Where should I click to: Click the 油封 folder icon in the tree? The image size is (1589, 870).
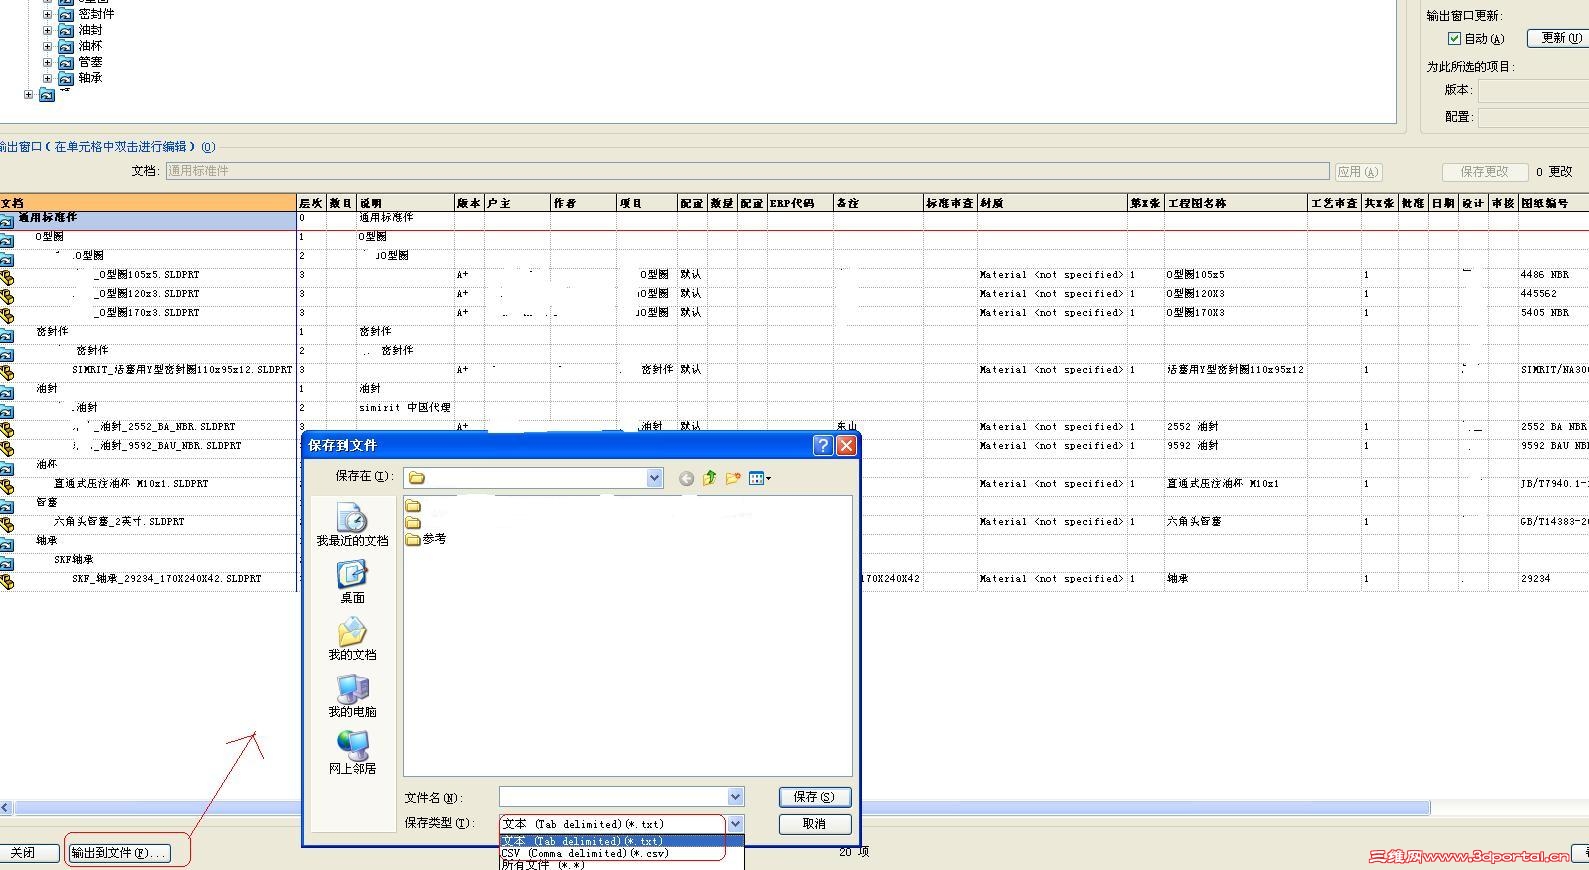[66, 30]
